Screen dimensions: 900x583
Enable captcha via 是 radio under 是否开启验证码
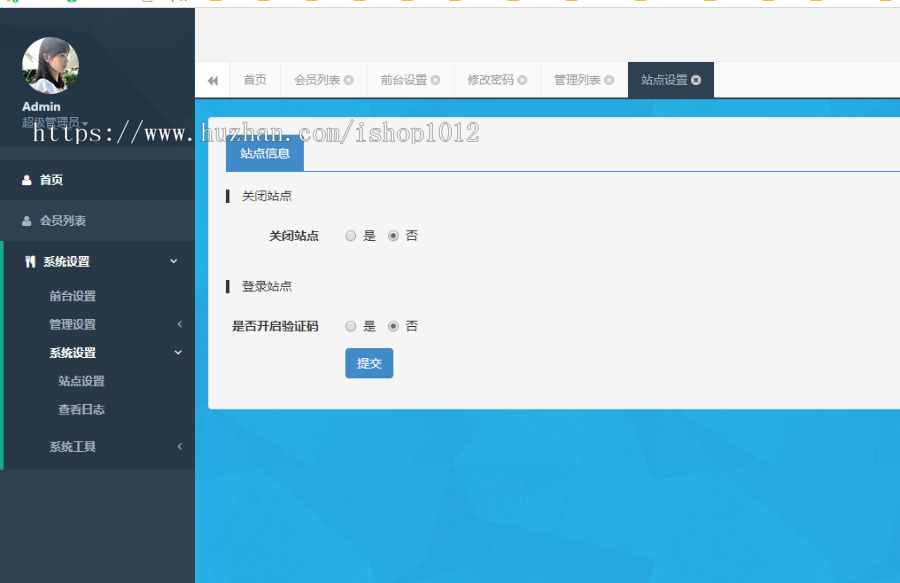351,325
